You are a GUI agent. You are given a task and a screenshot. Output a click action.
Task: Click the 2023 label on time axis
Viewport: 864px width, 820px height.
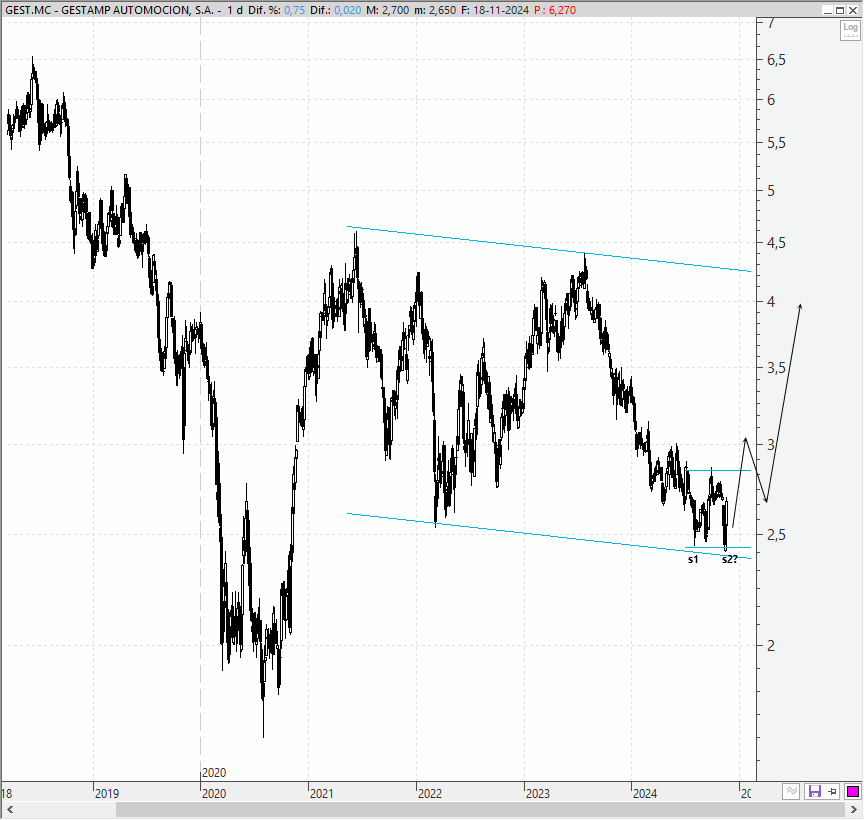click(x=538, y=794)
